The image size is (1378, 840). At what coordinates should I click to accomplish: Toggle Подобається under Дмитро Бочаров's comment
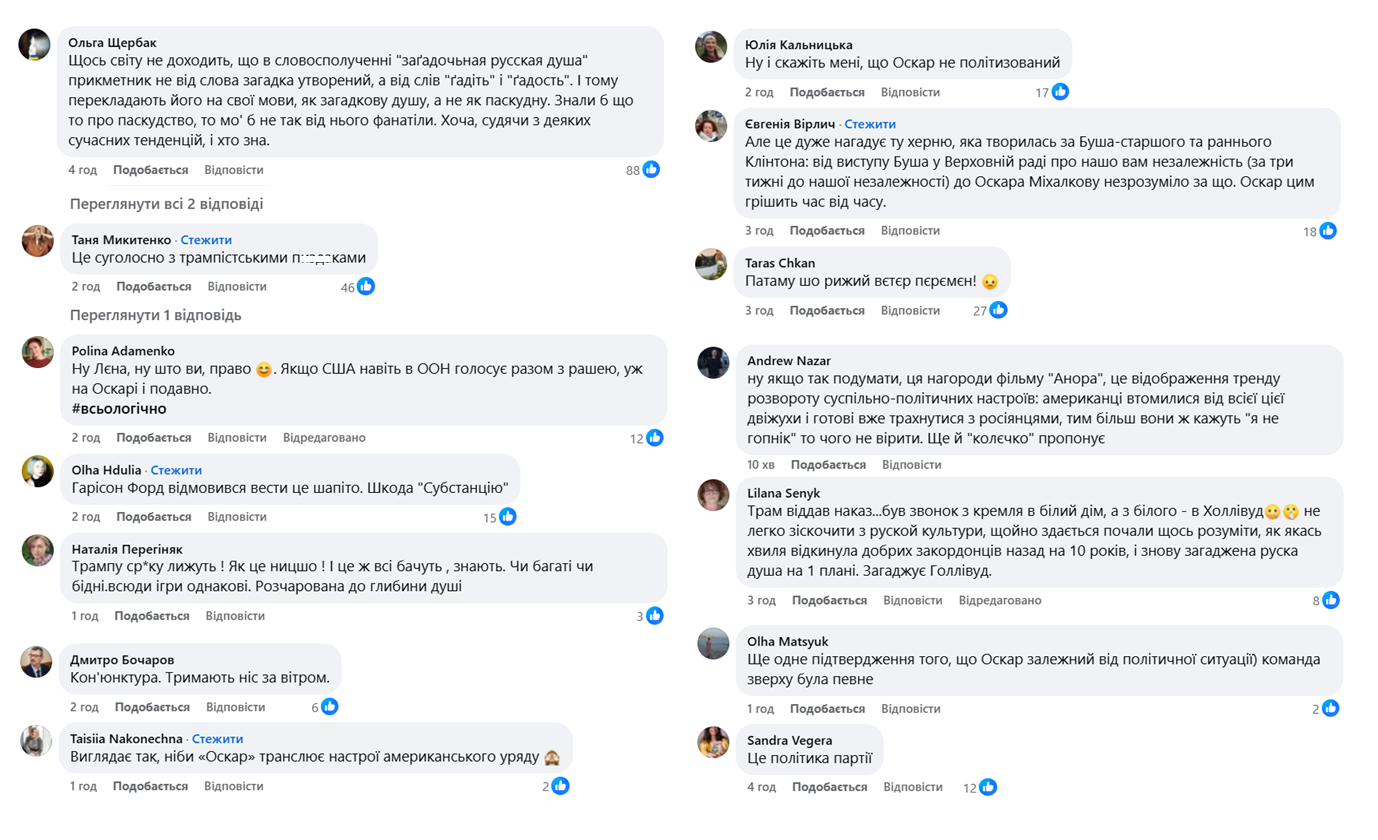click(152, 708)
